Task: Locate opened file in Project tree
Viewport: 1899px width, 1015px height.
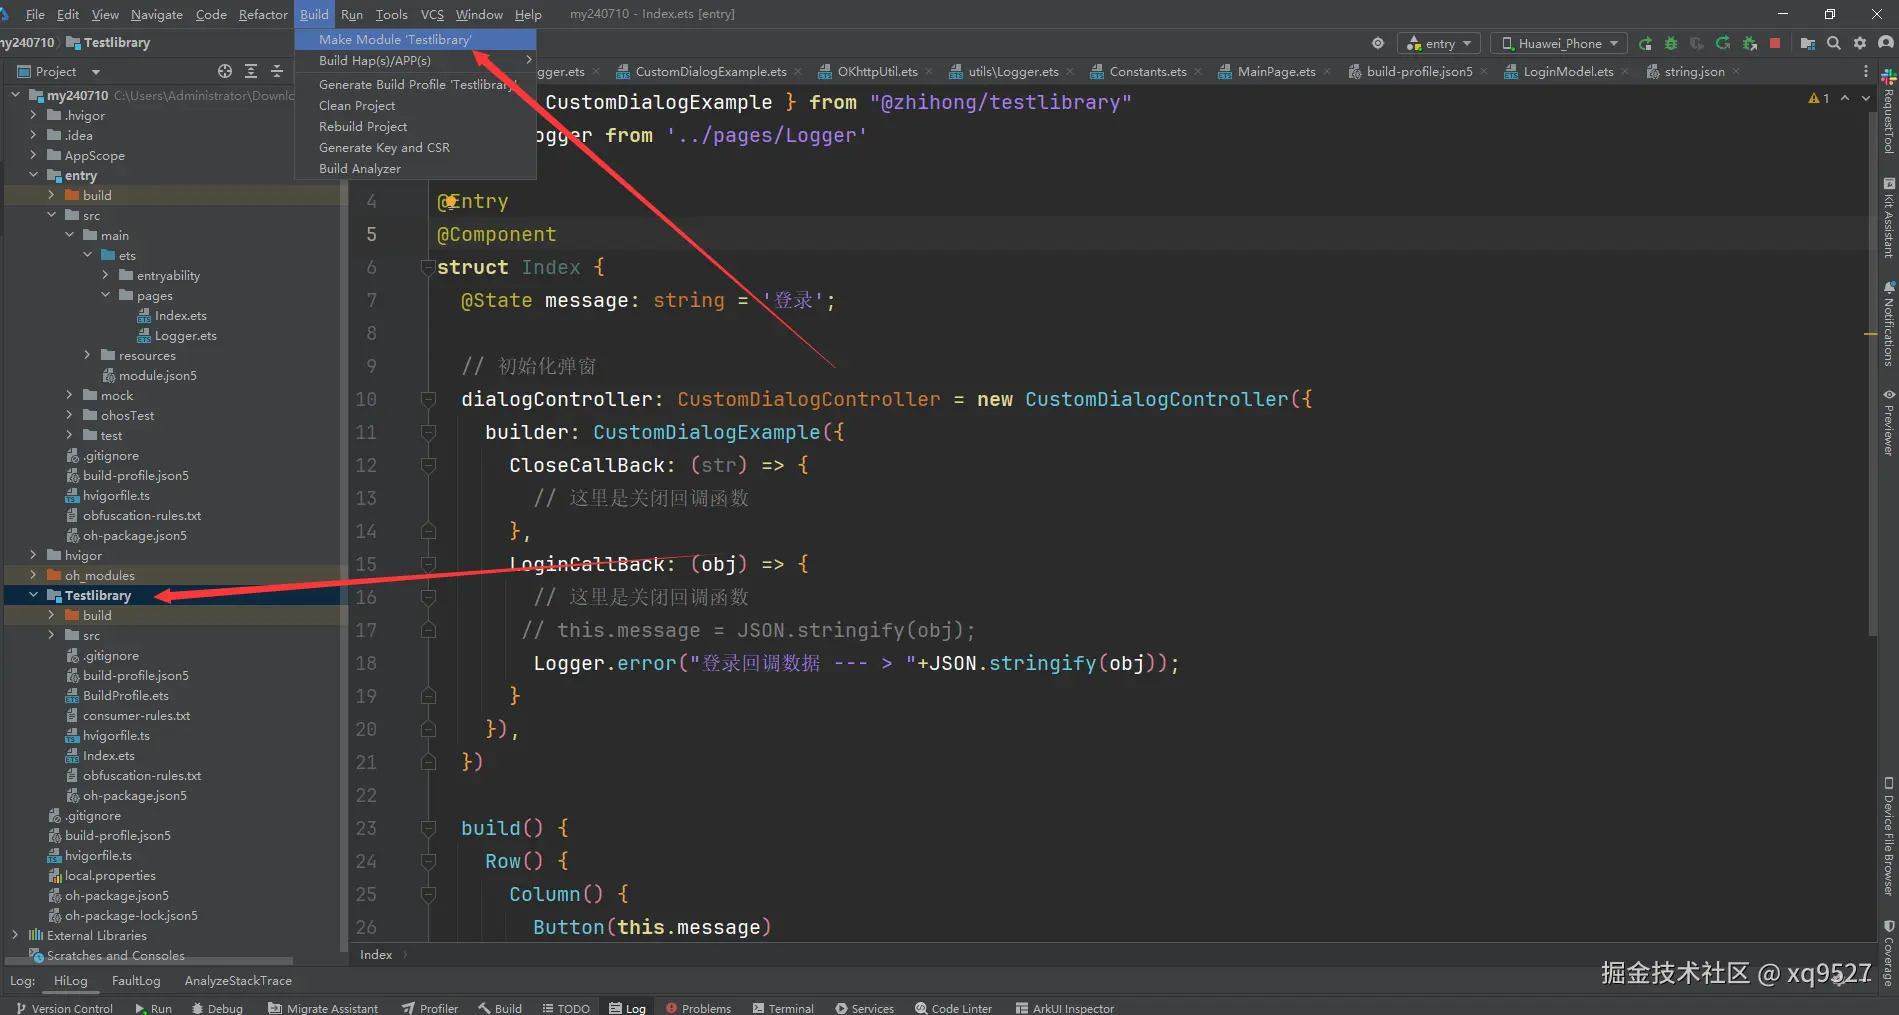Action: [x=225, y=71]
